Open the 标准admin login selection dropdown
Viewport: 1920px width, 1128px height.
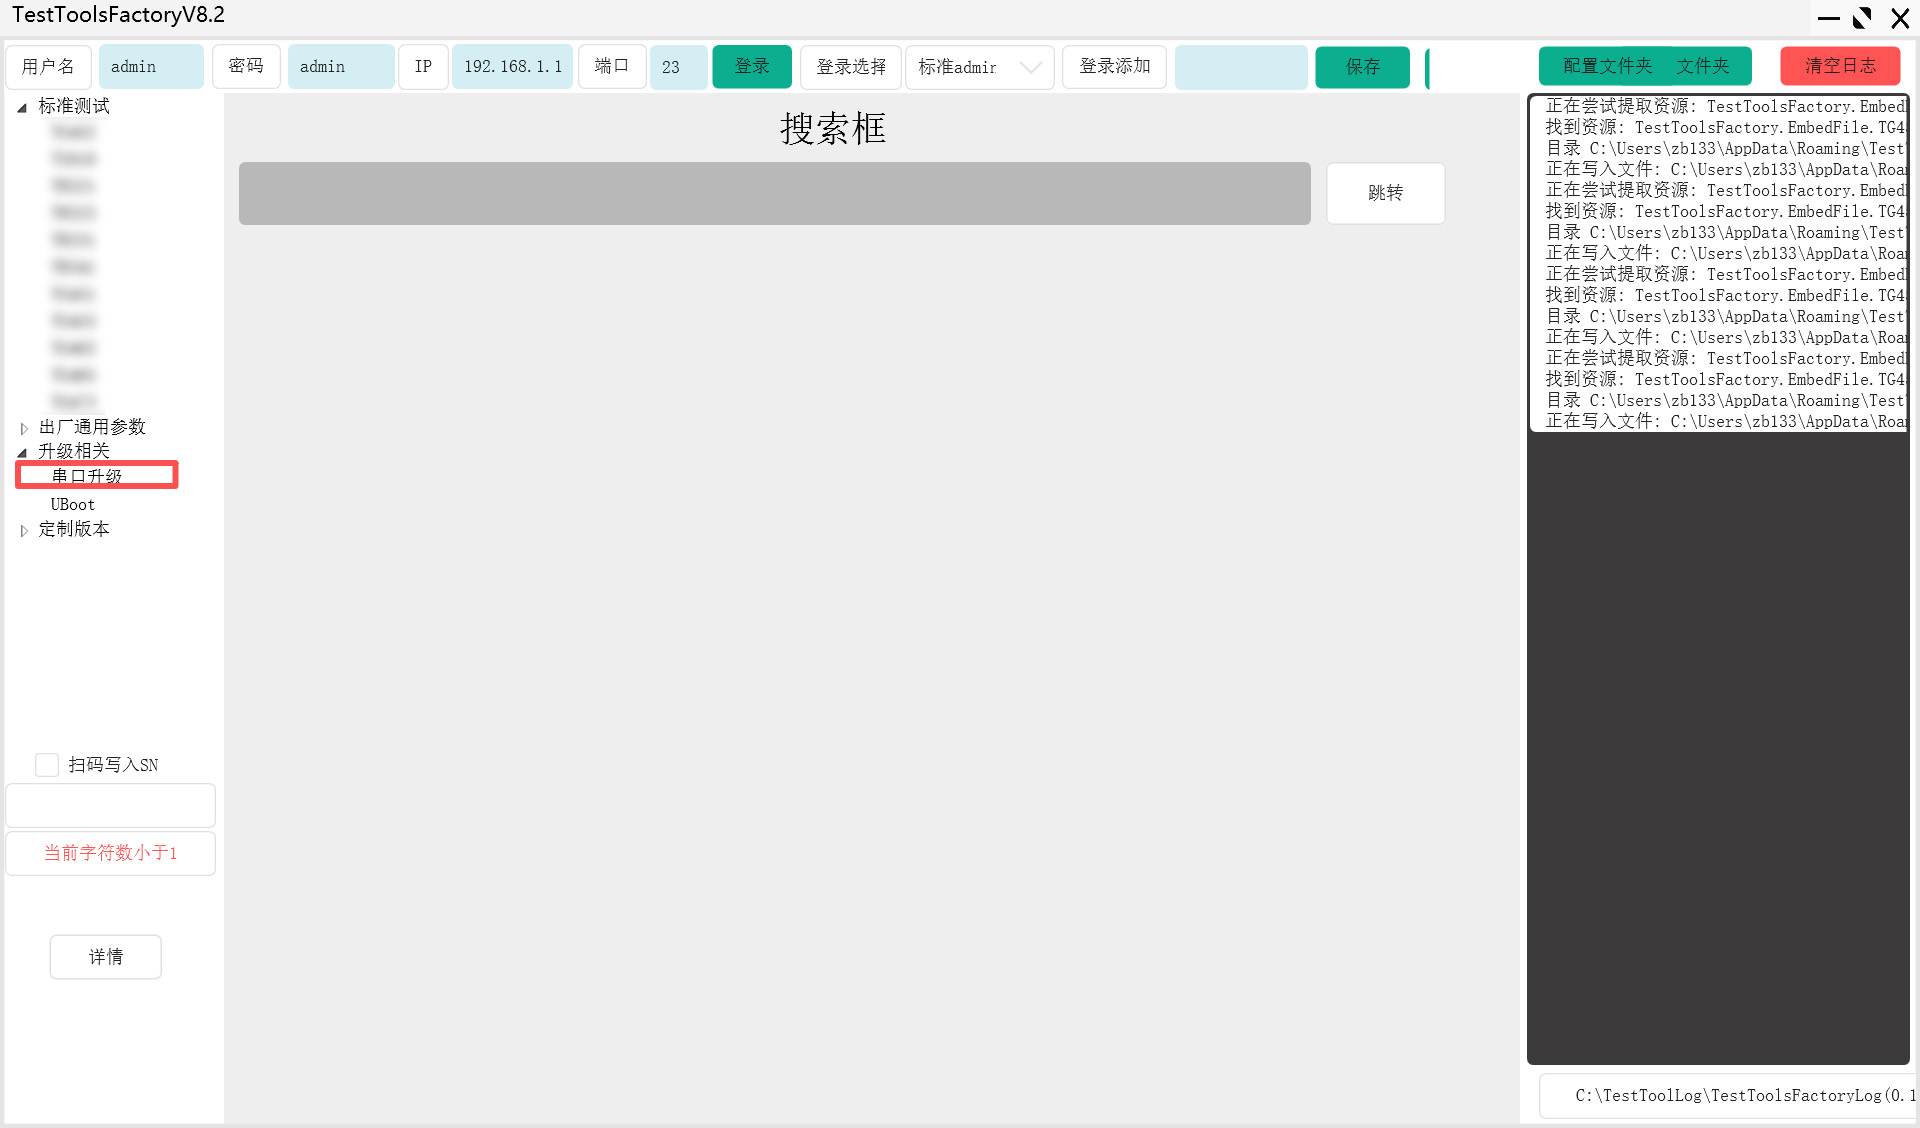1030,67
